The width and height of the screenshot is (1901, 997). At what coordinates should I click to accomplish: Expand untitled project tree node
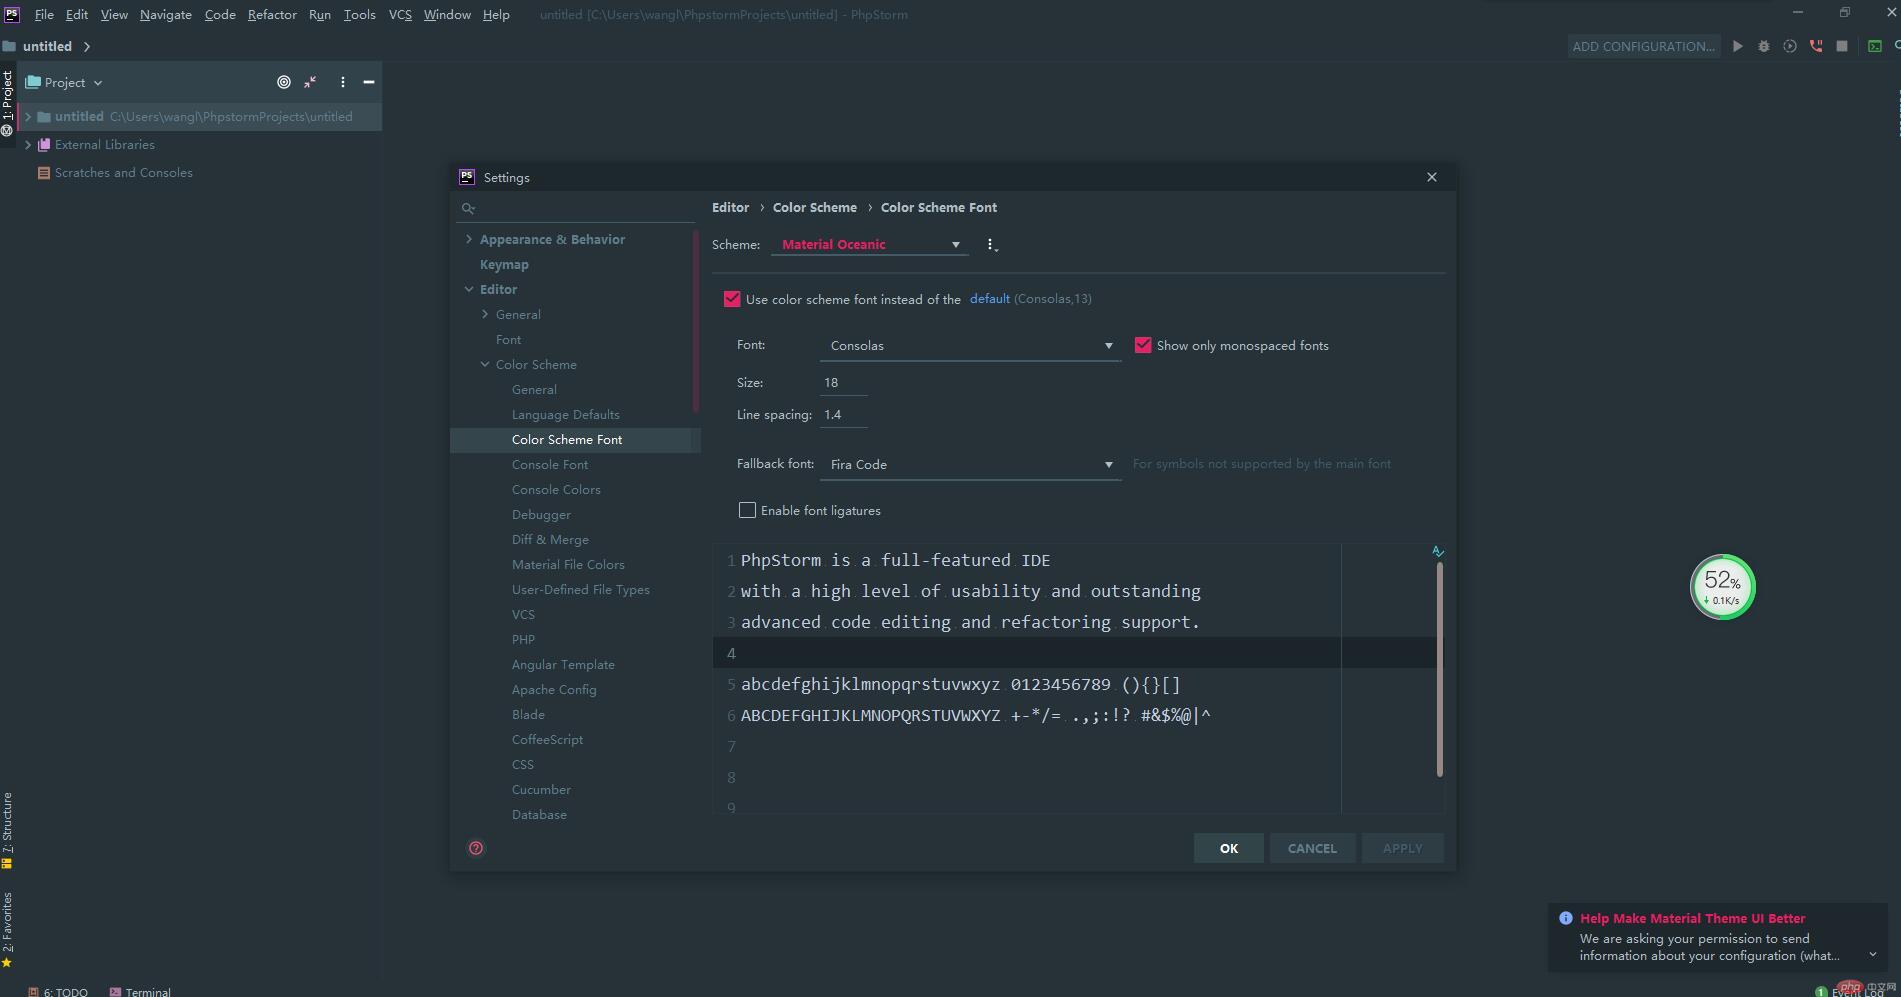(28, 117)
